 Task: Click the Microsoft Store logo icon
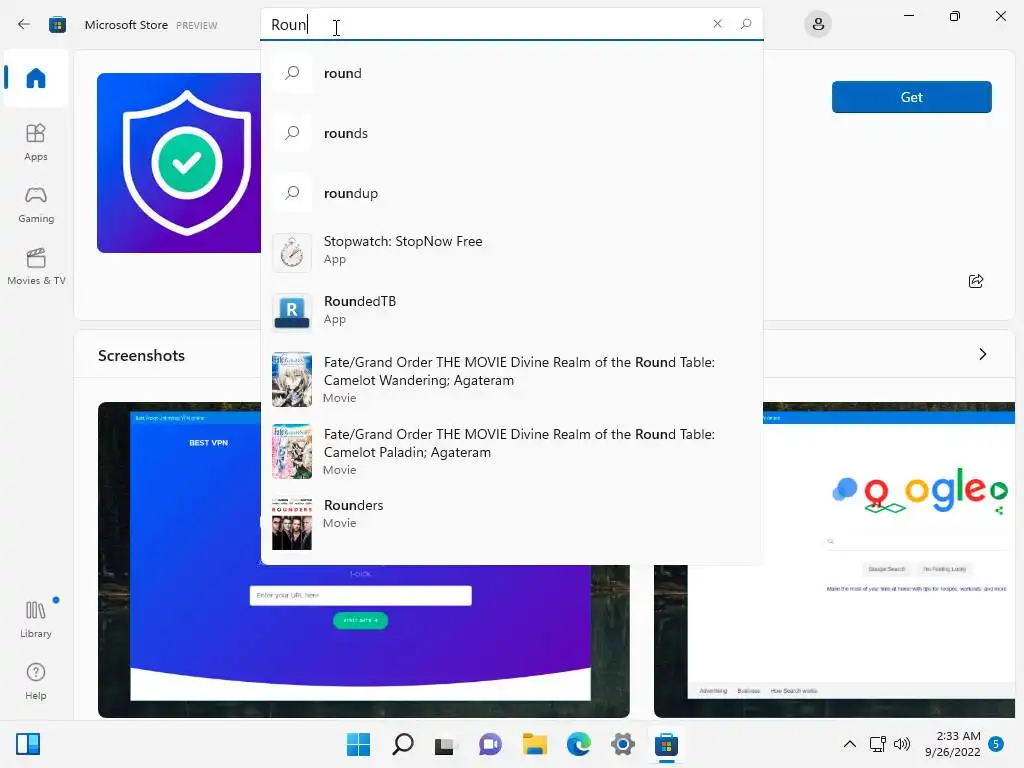(x=57, y=25)
